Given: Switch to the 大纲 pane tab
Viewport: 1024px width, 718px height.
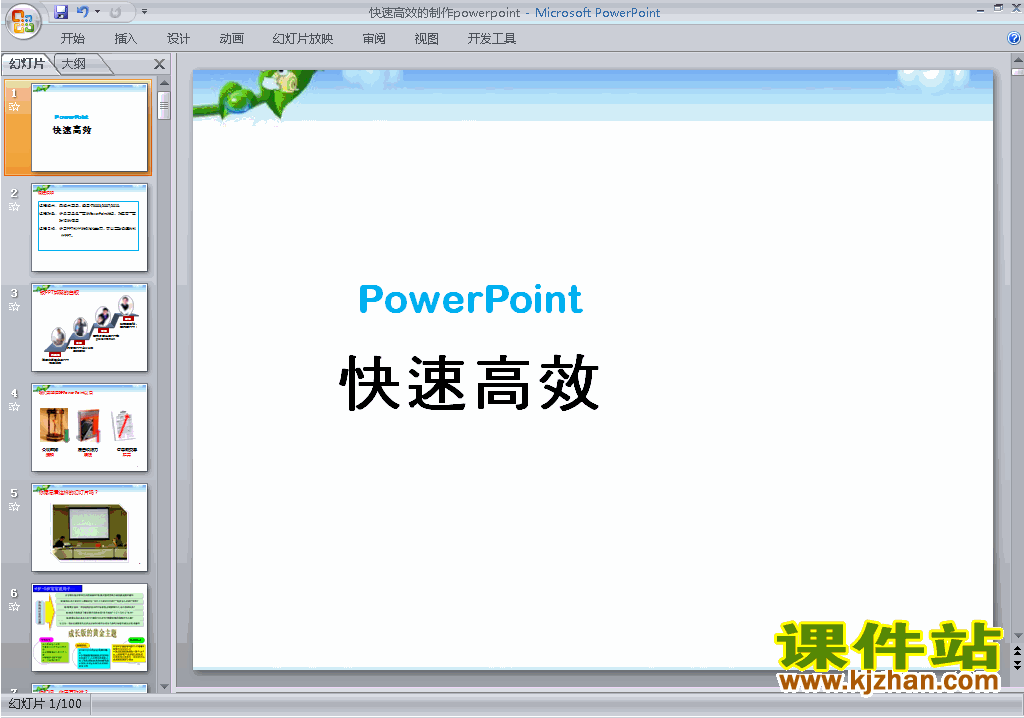Looking at the screenshot, I should [74, 63].
